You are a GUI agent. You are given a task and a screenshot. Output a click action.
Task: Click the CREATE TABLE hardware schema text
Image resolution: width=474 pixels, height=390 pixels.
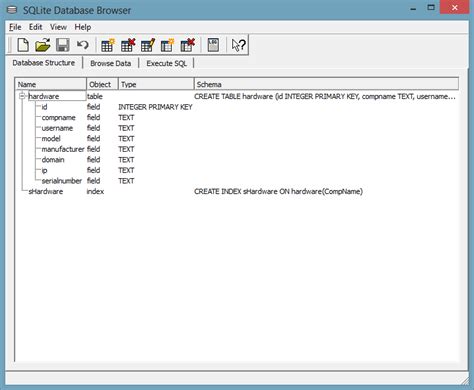tap(325, 96)
